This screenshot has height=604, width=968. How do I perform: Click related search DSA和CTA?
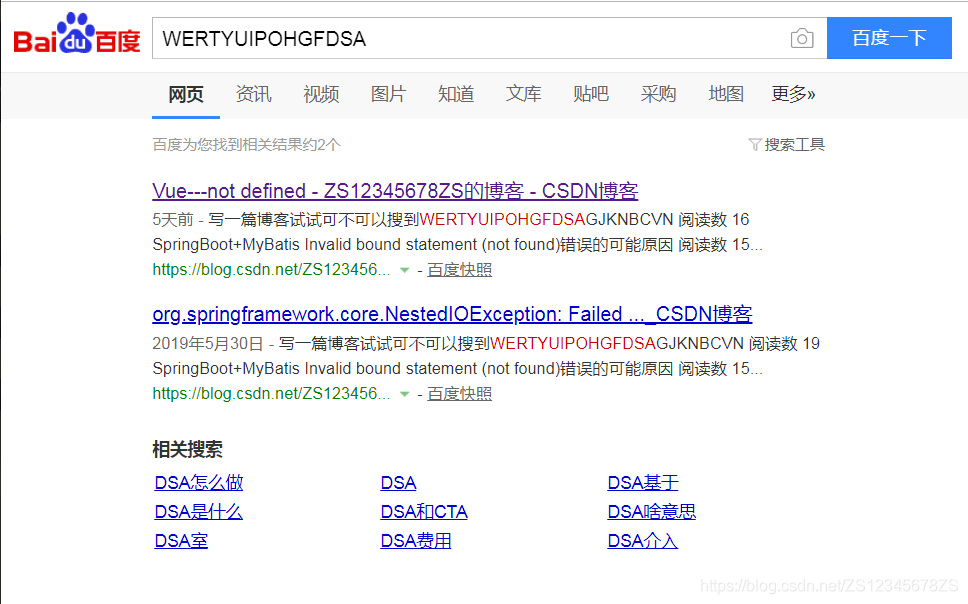[x=424, y=511]
